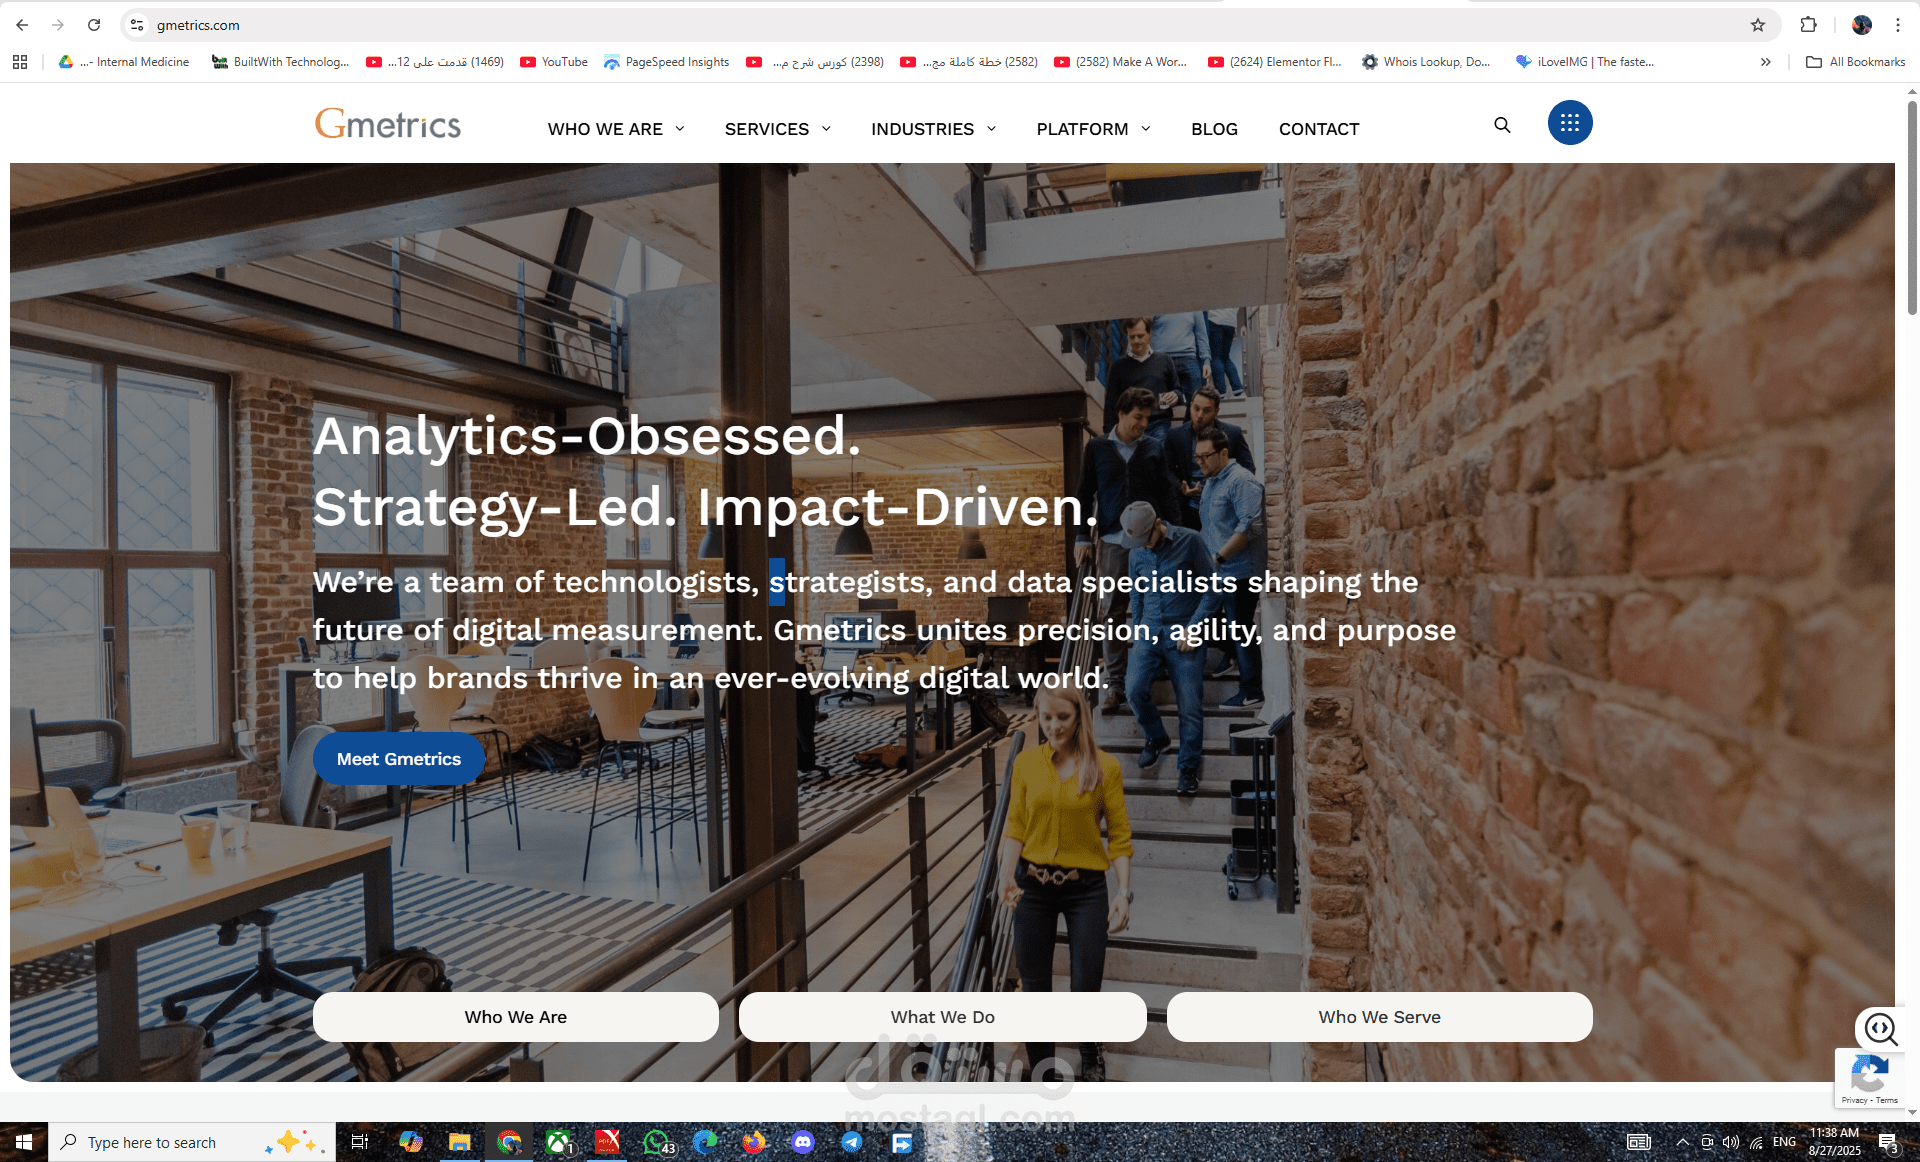Launch Firefox from the taskbar

point(754,1142)
